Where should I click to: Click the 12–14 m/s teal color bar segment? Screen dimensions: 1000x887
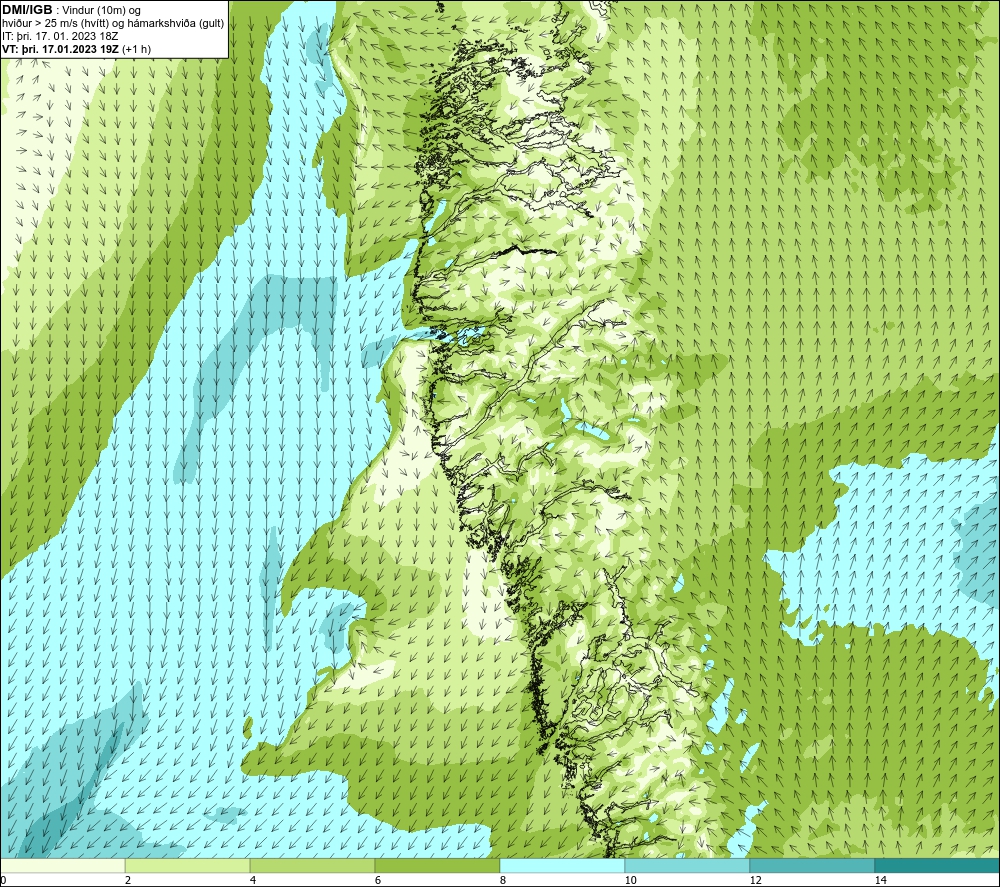click(812, 865)
